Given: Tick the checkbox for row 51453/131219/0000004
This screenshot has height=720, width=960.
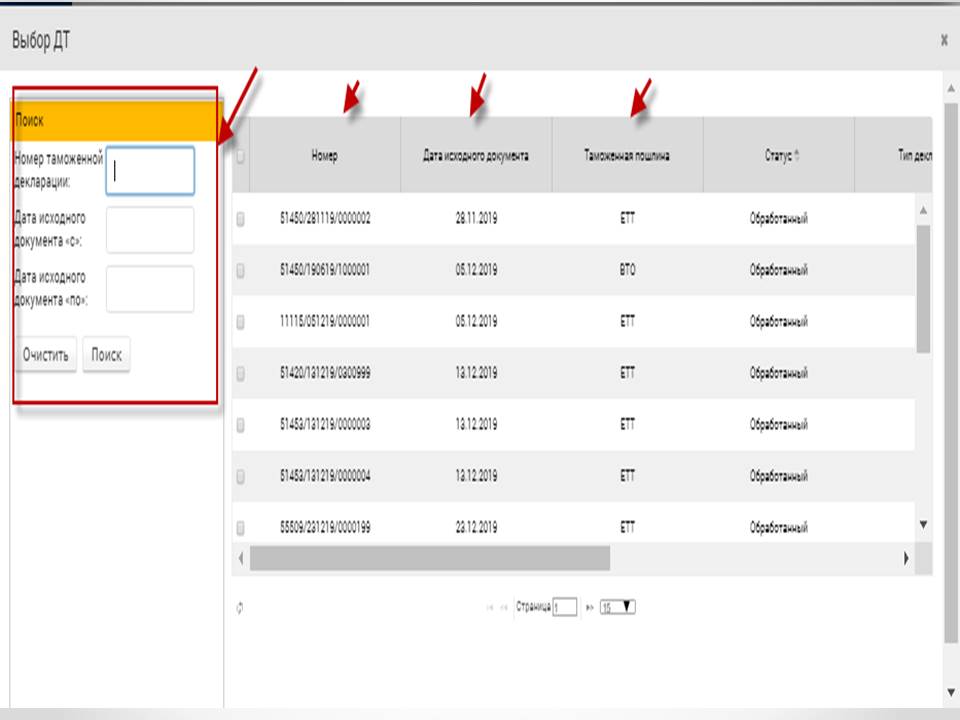Looking at the screenshot, I should point(240,477).
